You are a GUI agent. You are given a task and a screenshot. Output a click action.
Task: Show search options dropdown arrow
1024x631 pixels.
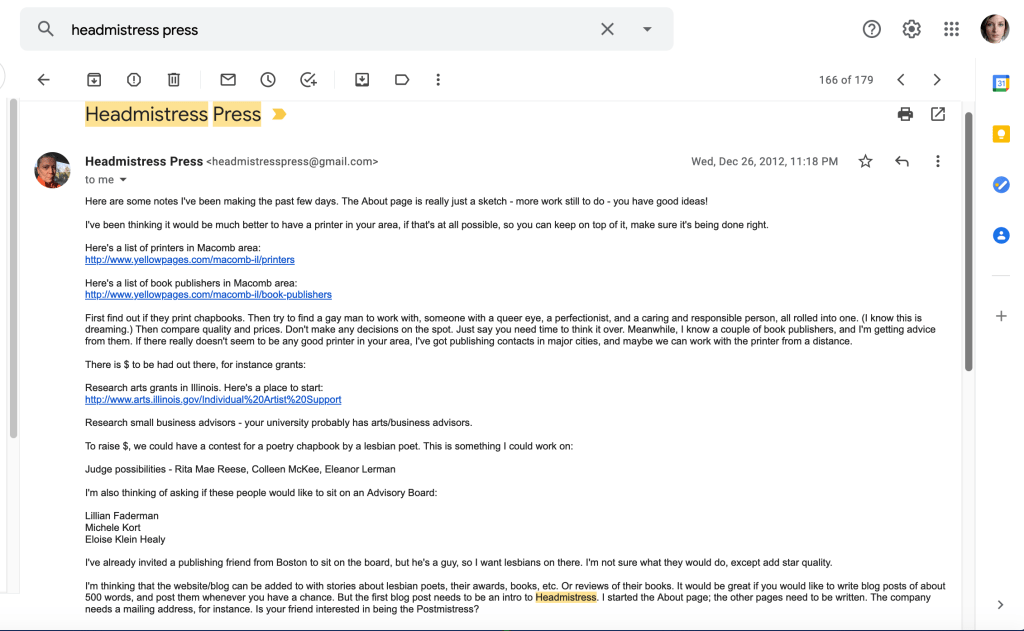647,29
